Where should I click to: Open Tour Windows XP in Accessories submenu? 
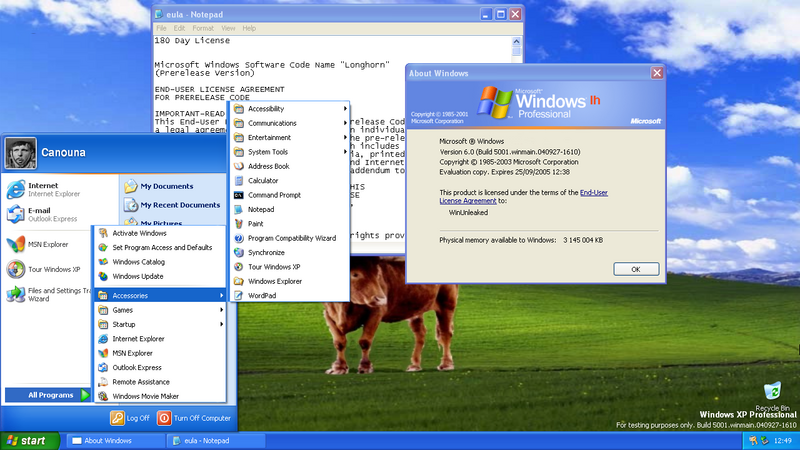click(x=290, y=267)
